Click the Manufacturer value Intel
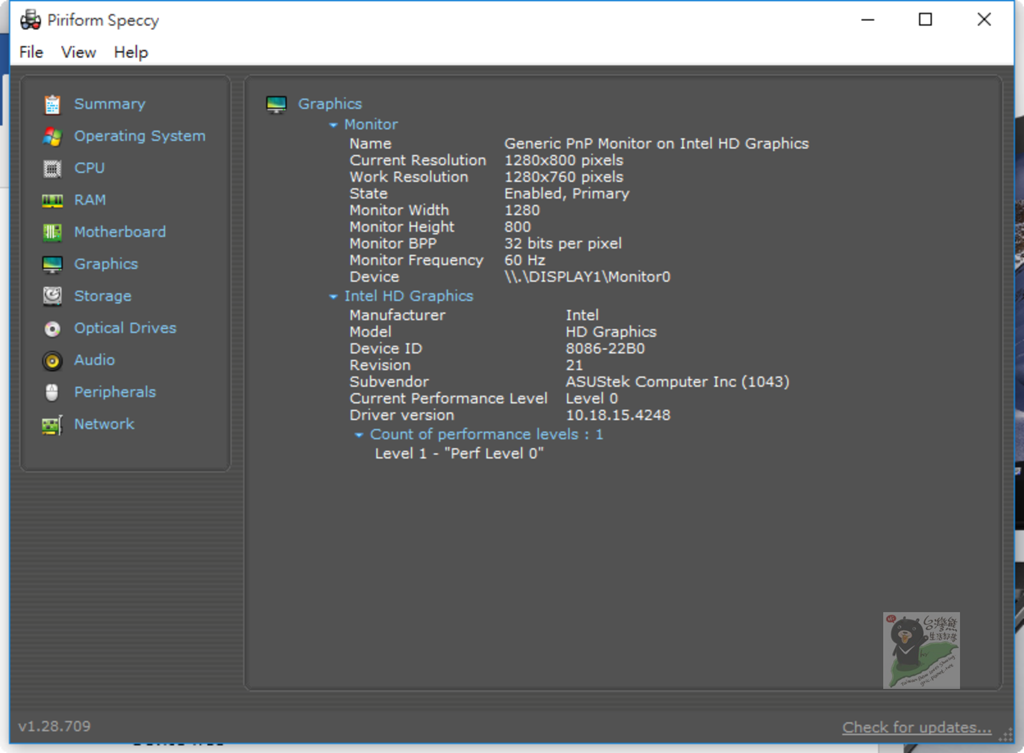Image resolution: width=1024 pixels, height=753 pixels. point(582,315)
